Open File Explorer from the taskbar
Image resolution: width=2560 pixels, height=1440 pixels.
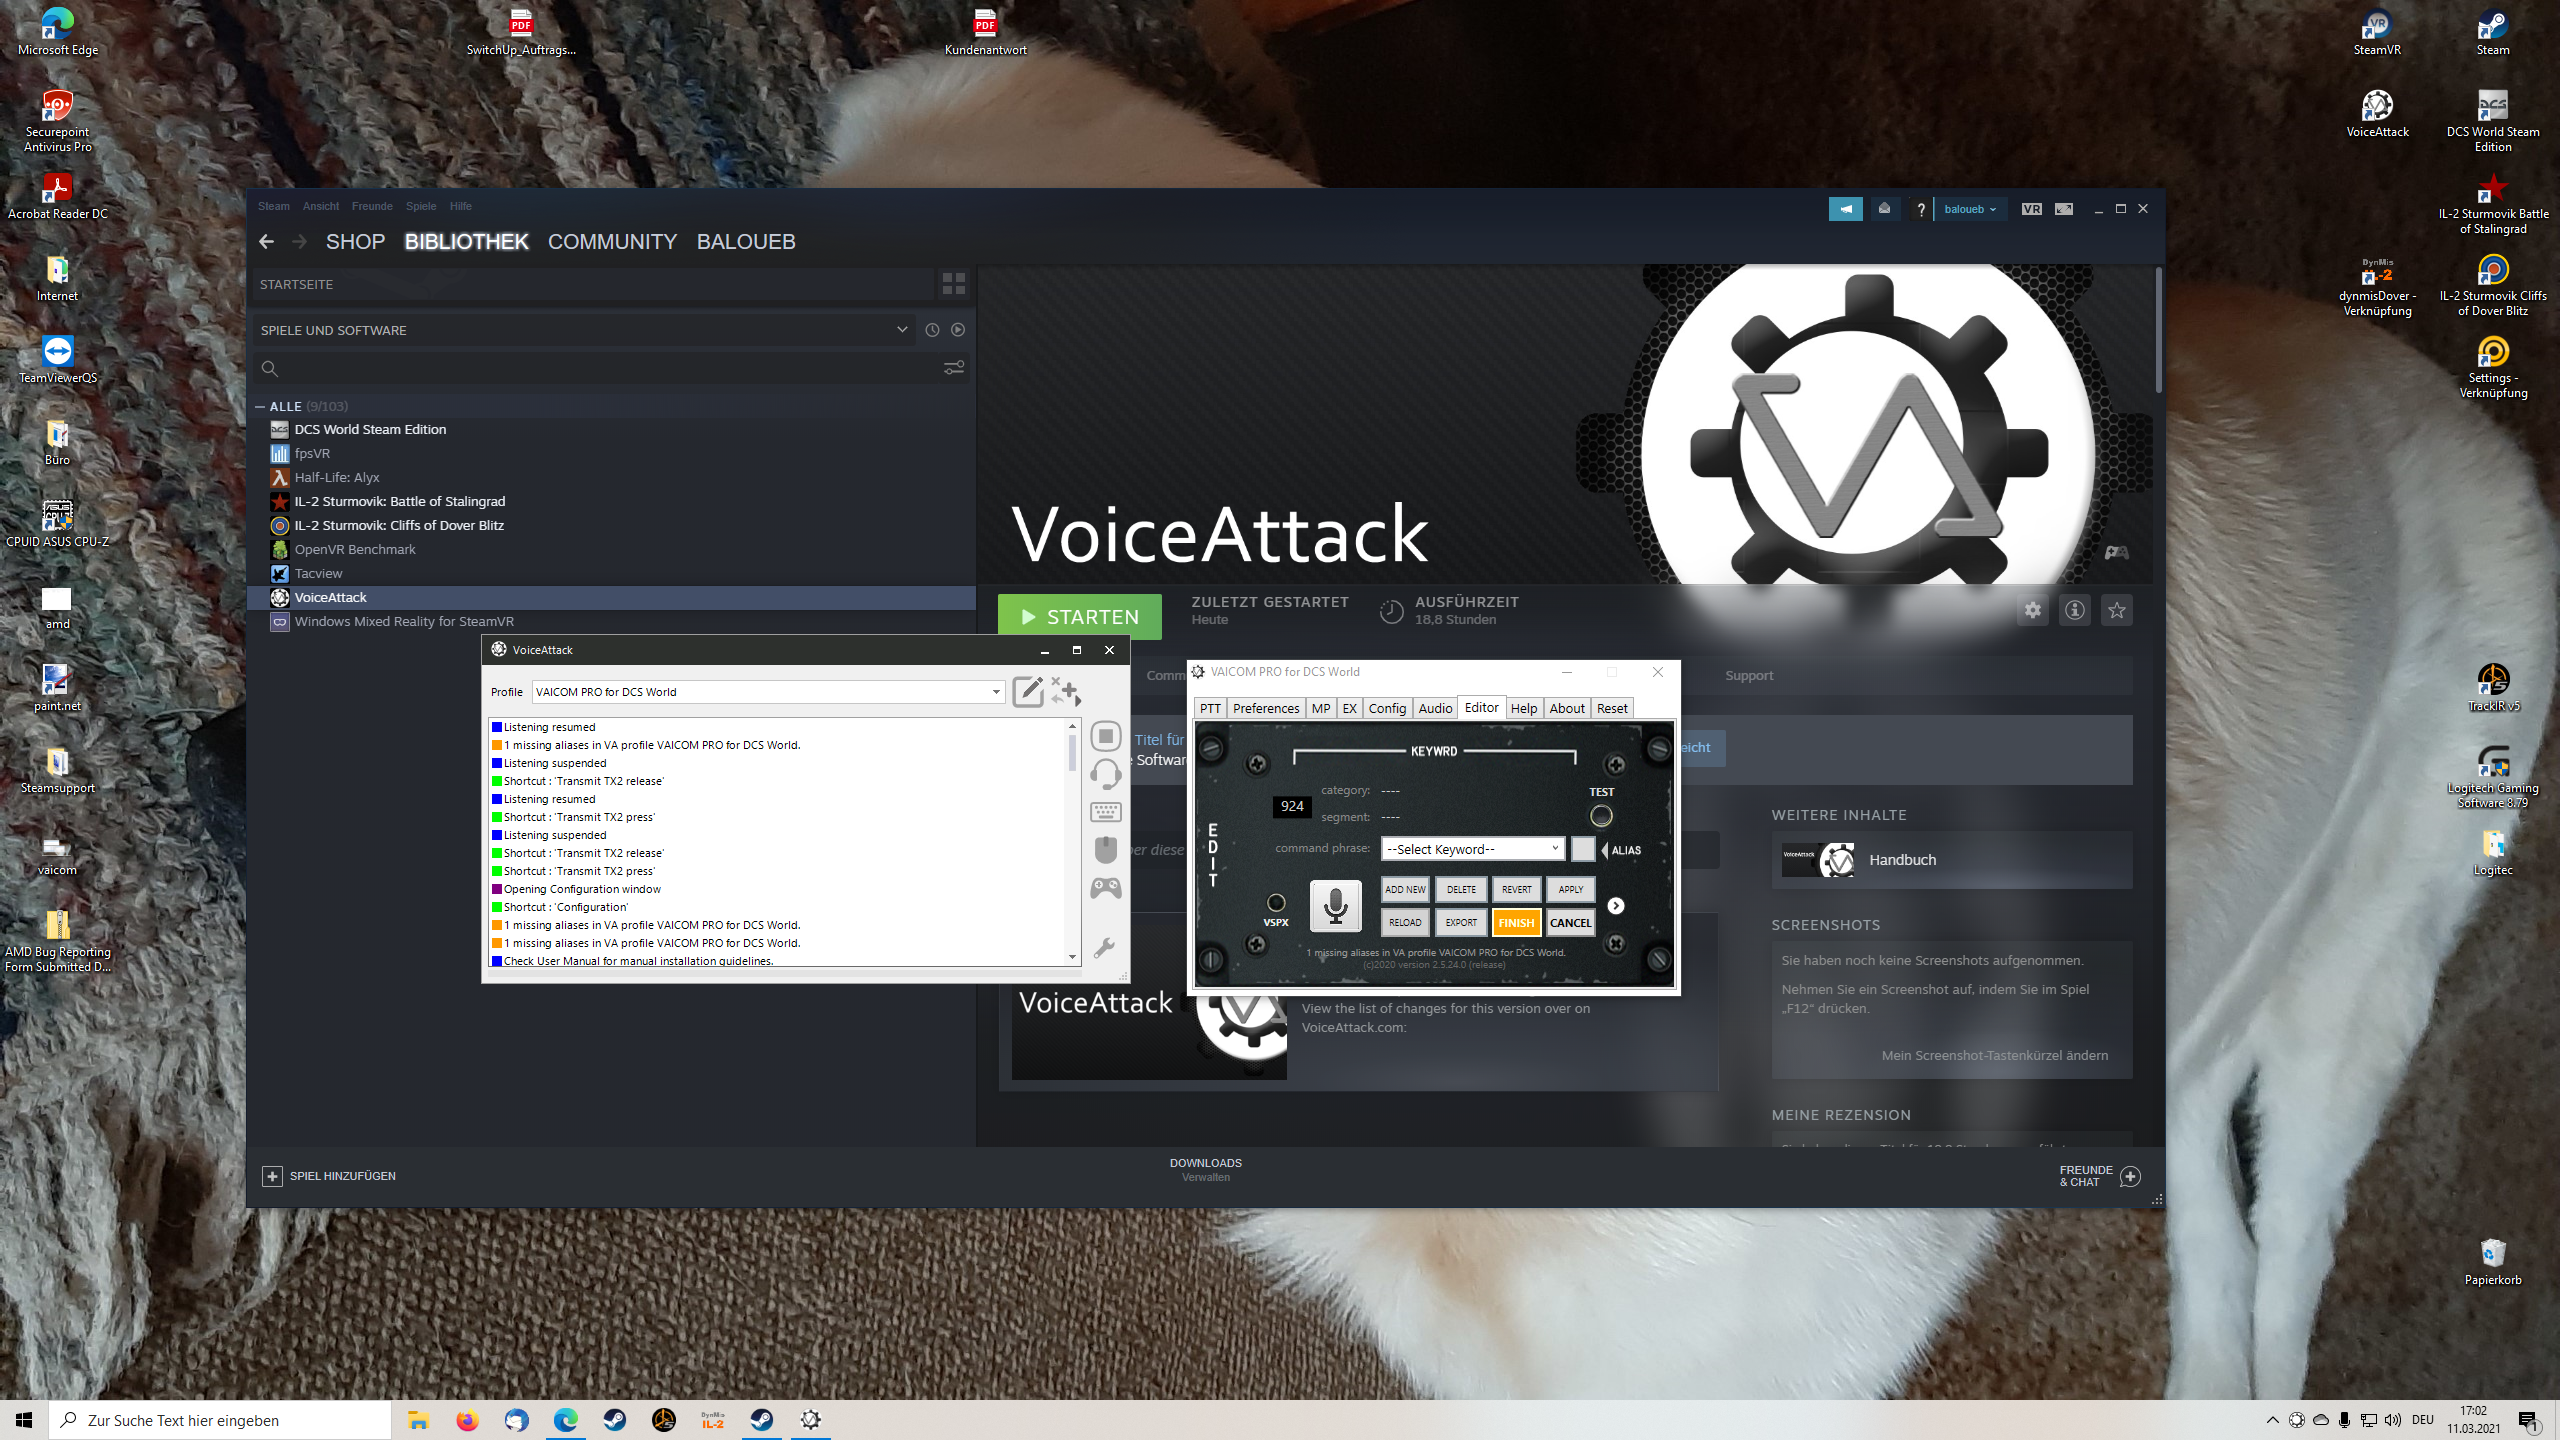click(418, 1420)
